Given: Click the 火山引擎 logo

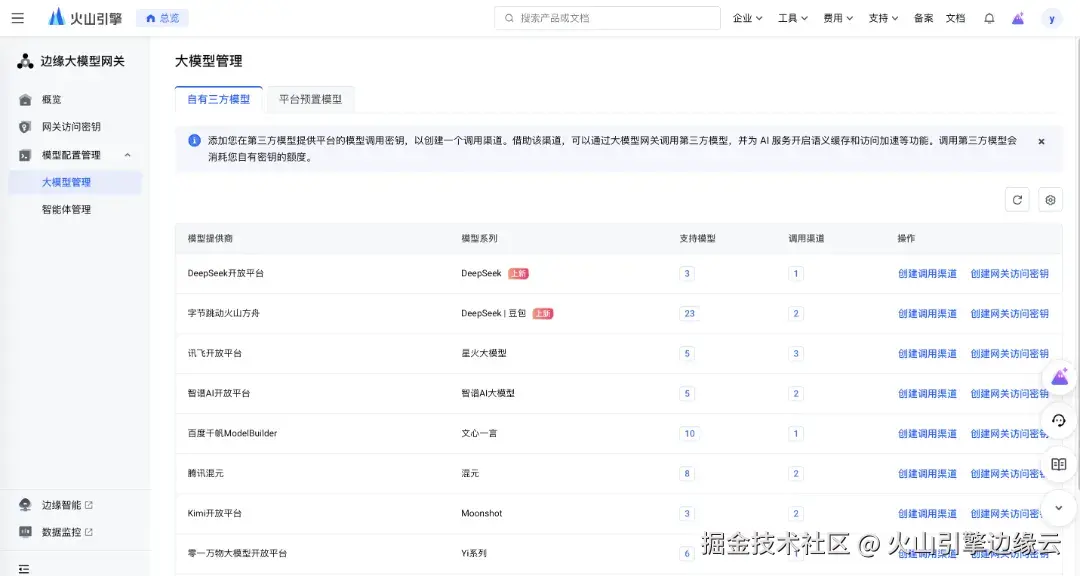Looking at the screenshot, I should tap(85, 18).
